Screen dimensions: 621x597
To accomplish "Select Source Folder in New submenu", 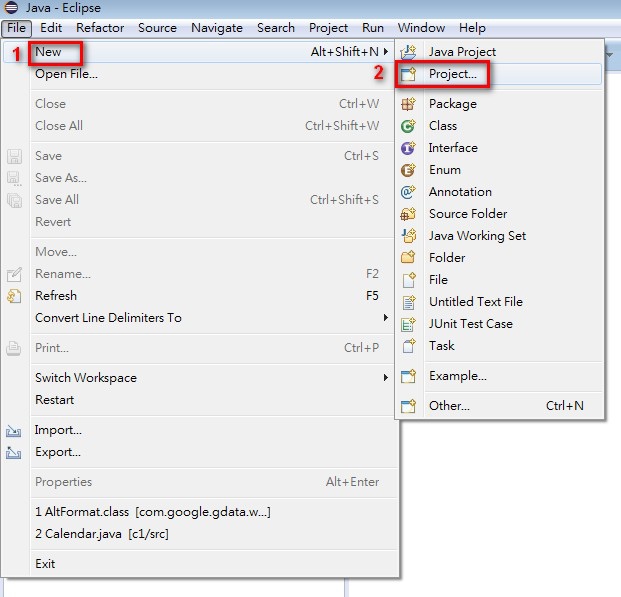I will (x=499, y=214).
